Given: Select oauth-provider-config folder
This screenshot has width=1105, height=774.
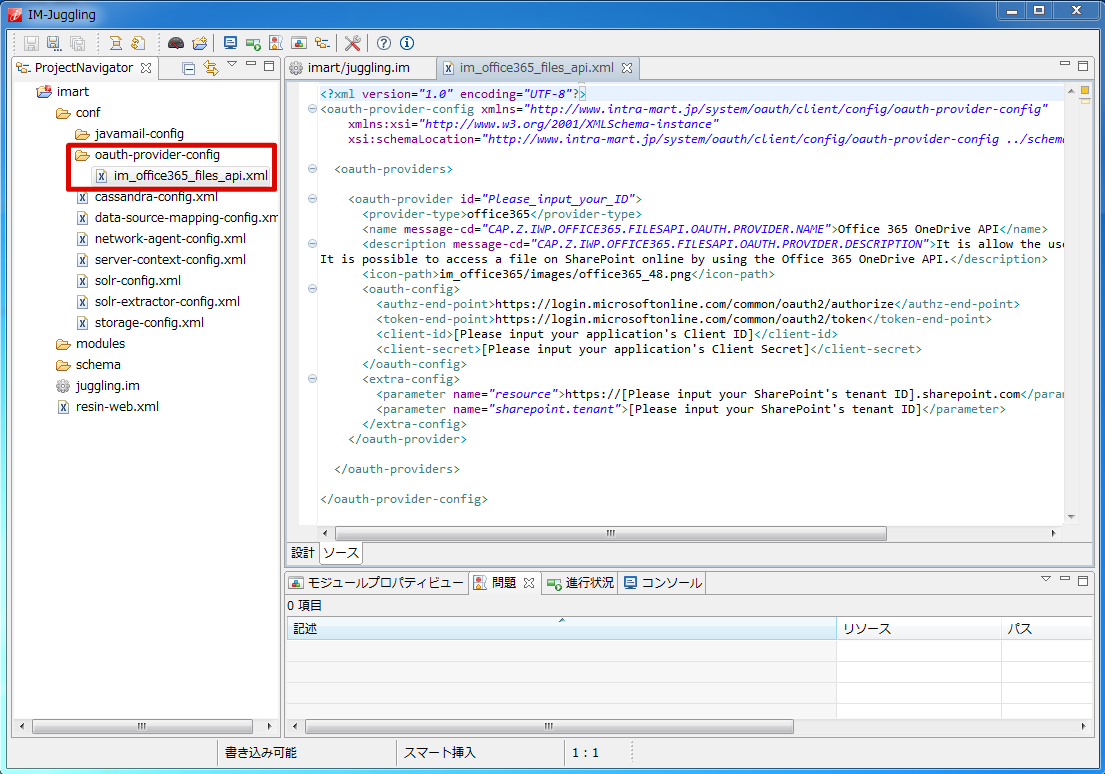Looking at the screenshot, I should click(x=148, y=155).
